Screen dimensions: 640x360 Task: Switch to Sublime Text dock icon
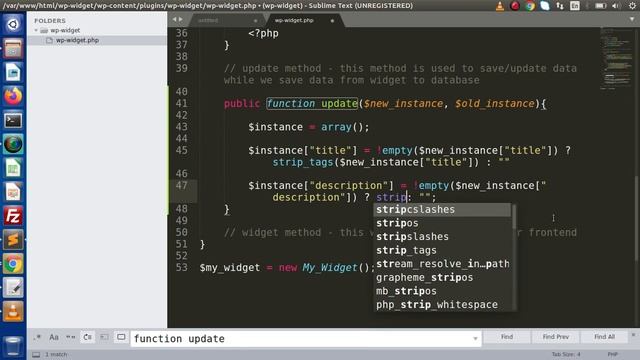[13, 240]
